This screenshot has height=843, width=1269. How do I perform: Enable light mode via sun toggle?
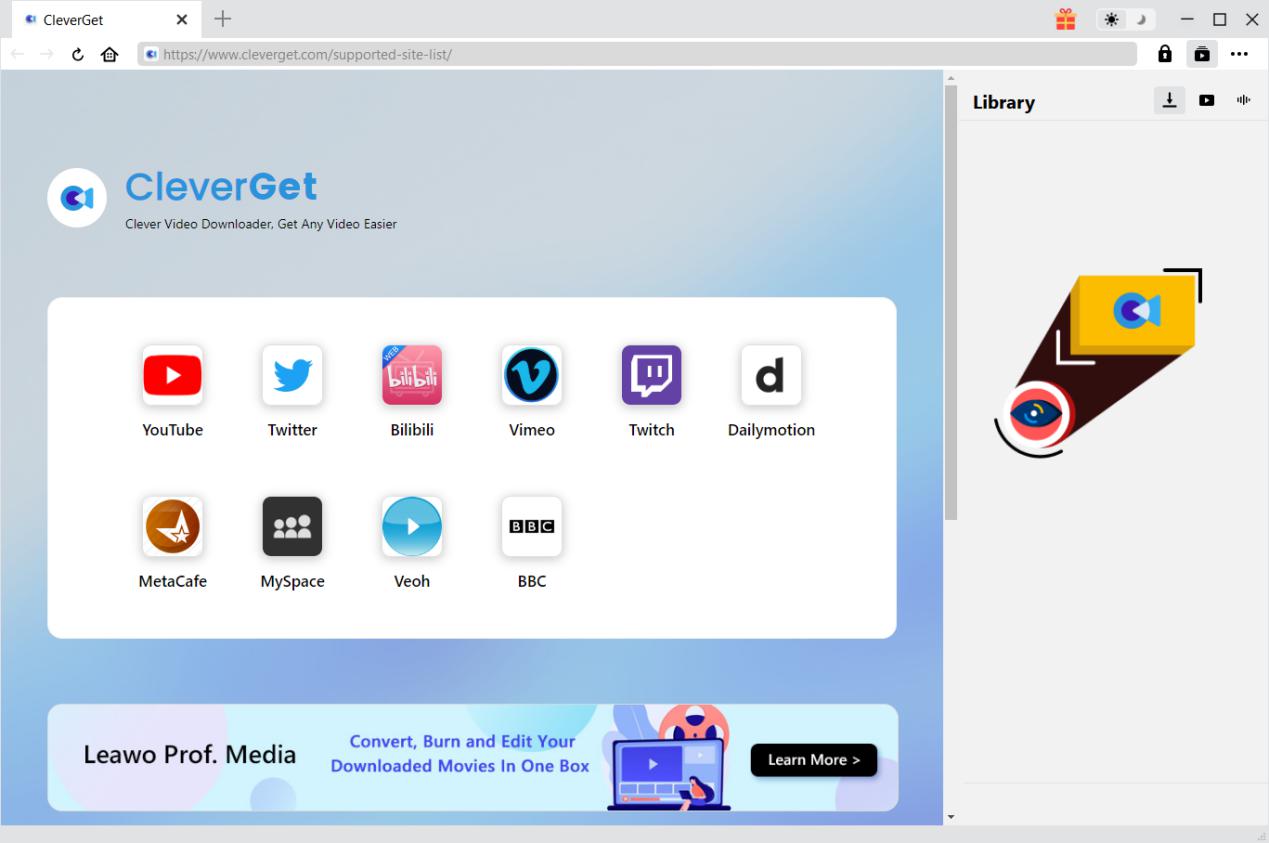pos(1112,19)
